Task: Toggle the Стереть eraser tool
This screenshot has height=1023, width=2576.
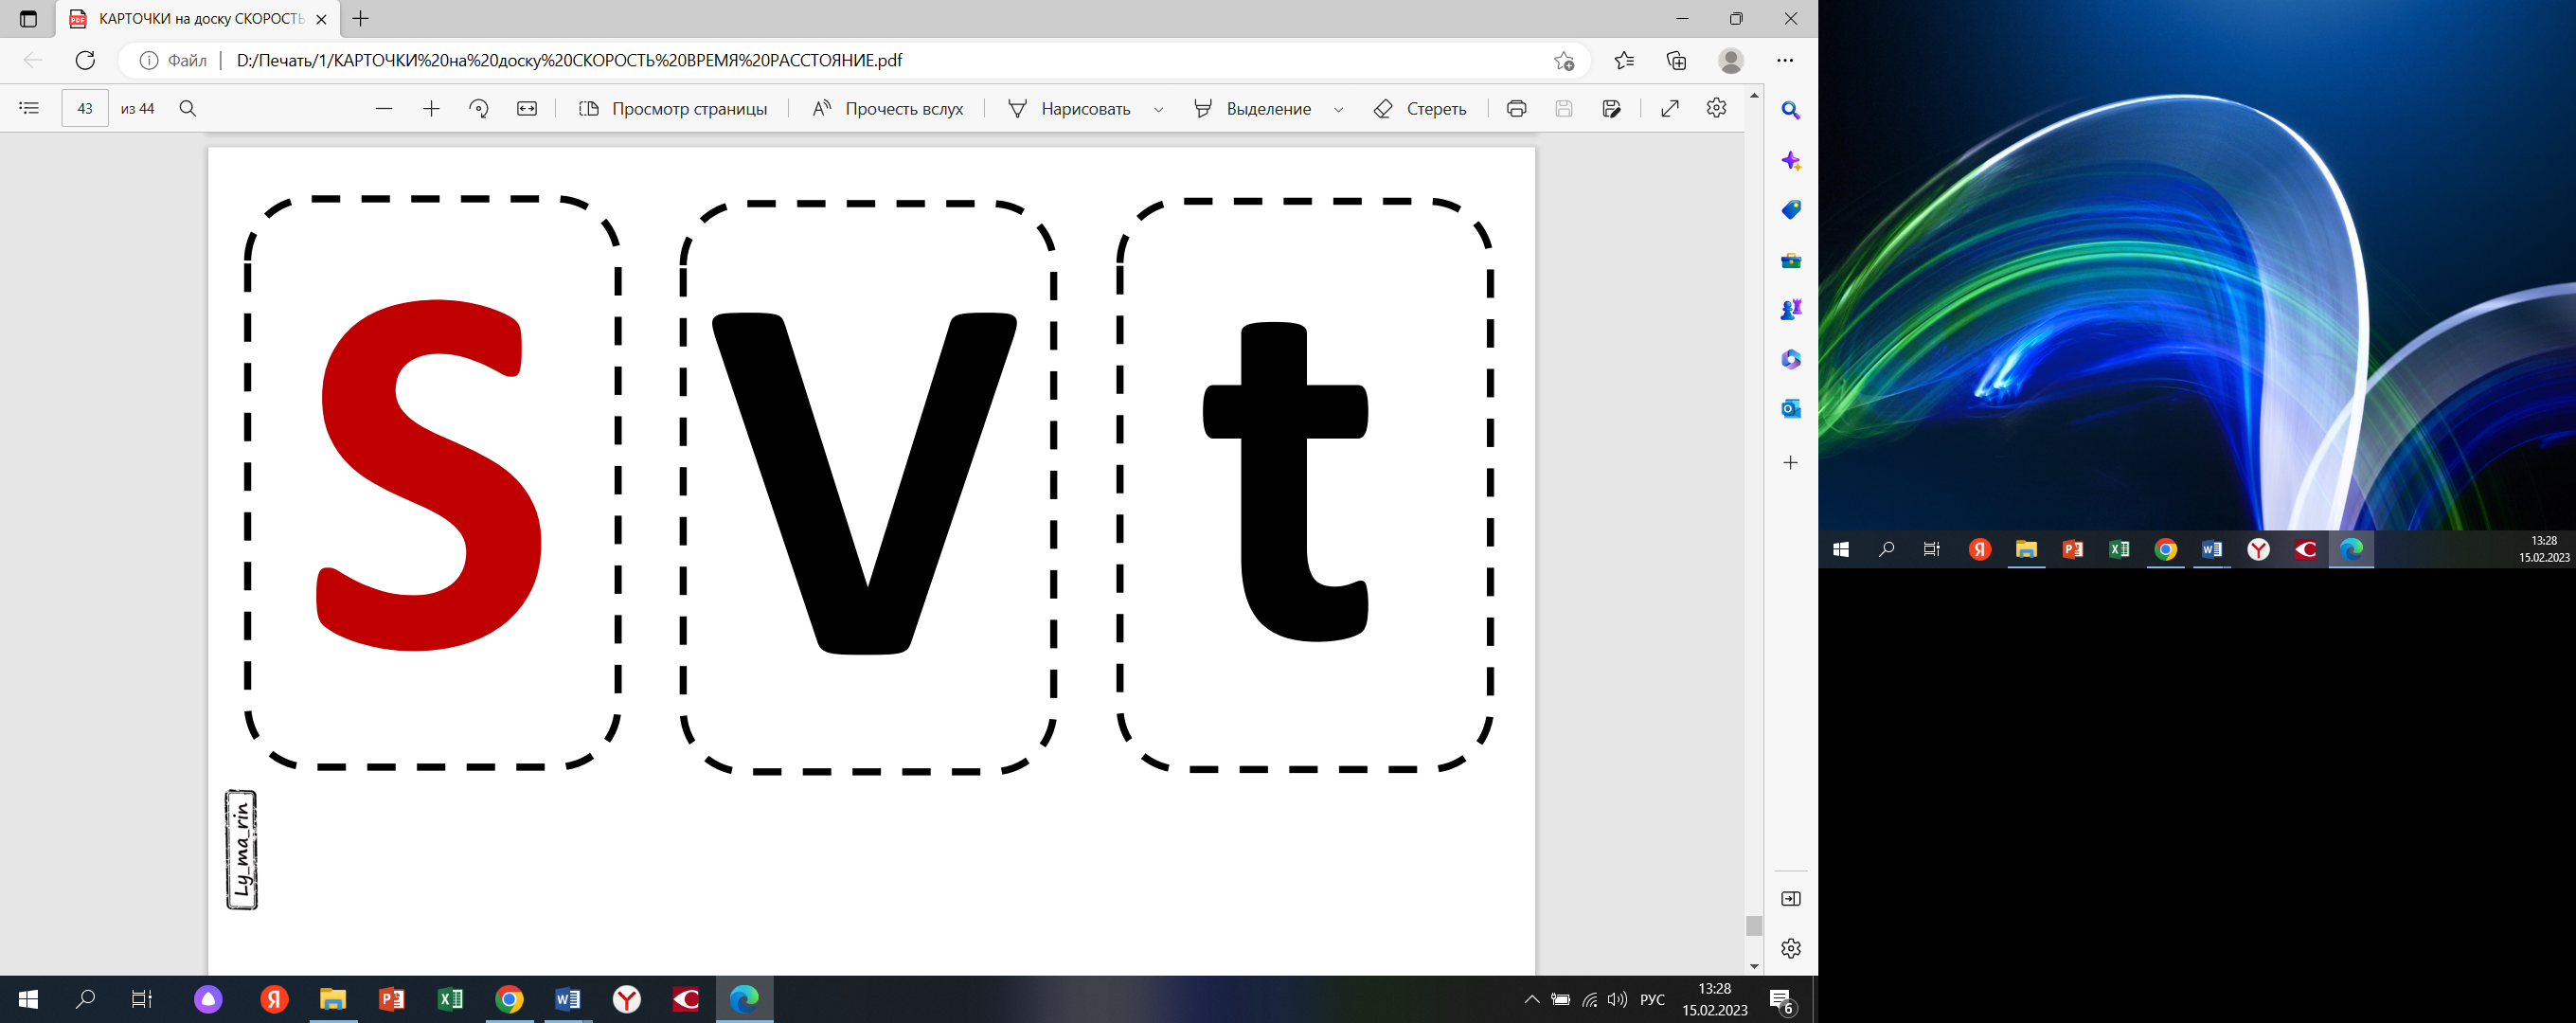Action: pyautogui.click(x=1420, y=109)
